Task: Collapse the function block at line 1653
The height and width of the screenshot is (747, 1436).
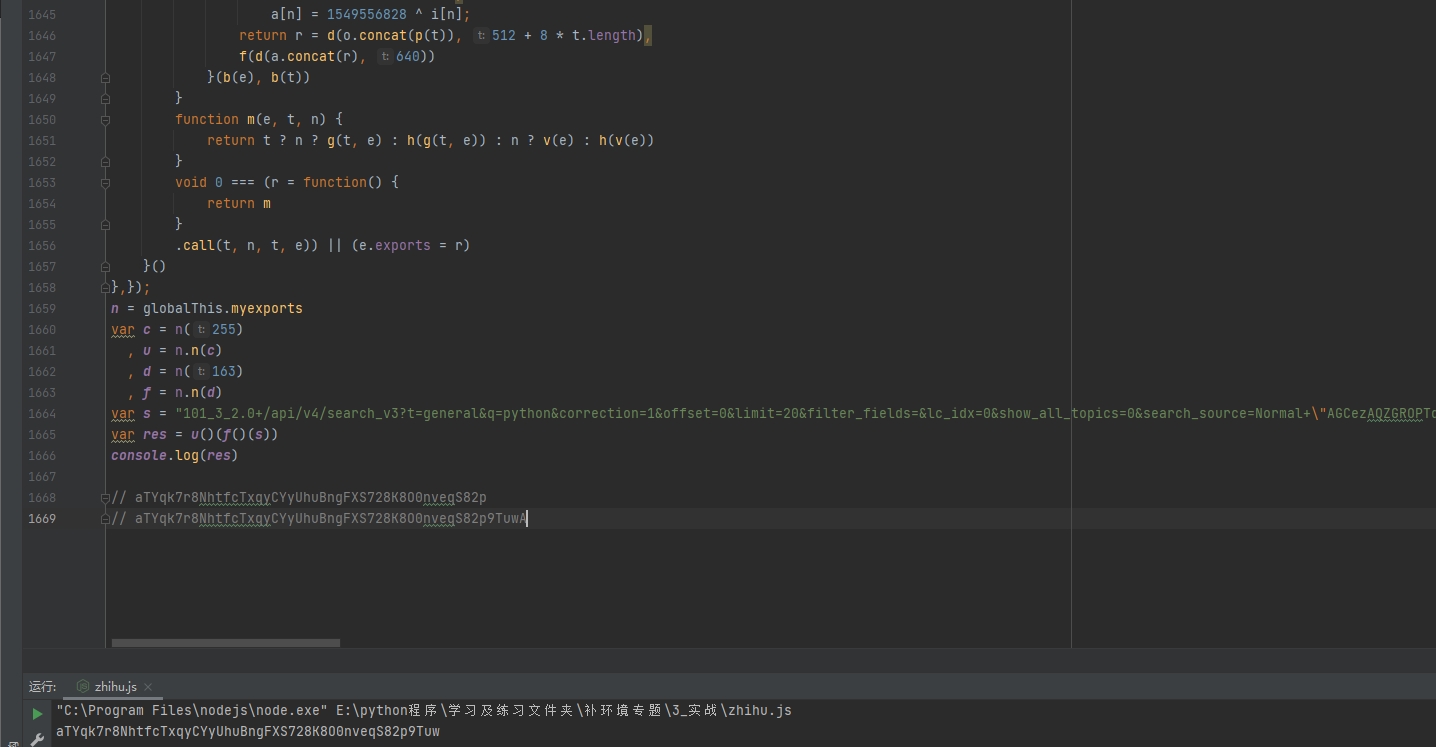Action: tap(105, 182)
